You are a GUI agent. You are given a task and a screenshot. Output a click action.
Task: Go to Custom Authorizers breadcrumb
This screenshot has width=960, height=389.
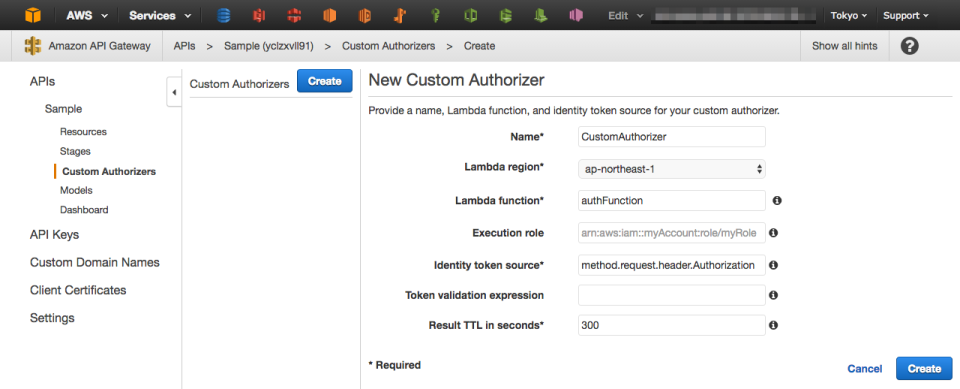tap(388, 46)
